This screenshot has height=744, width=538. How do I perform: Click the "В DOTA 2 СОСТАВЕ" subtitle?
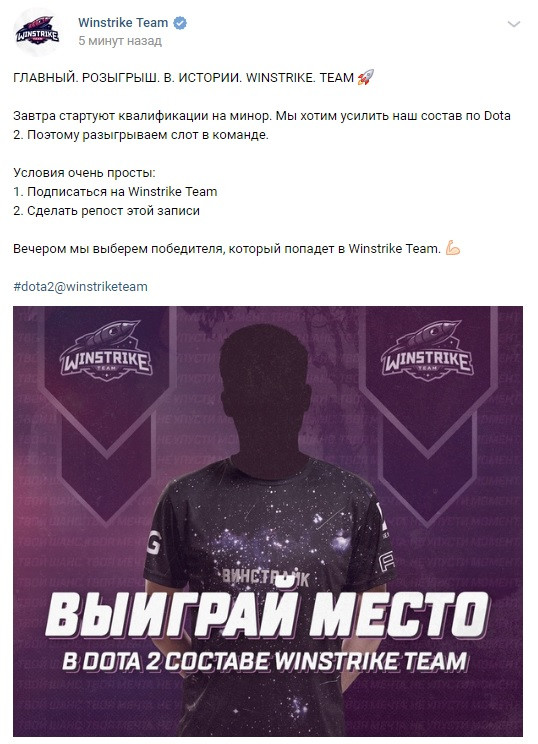tap(166, 661)
